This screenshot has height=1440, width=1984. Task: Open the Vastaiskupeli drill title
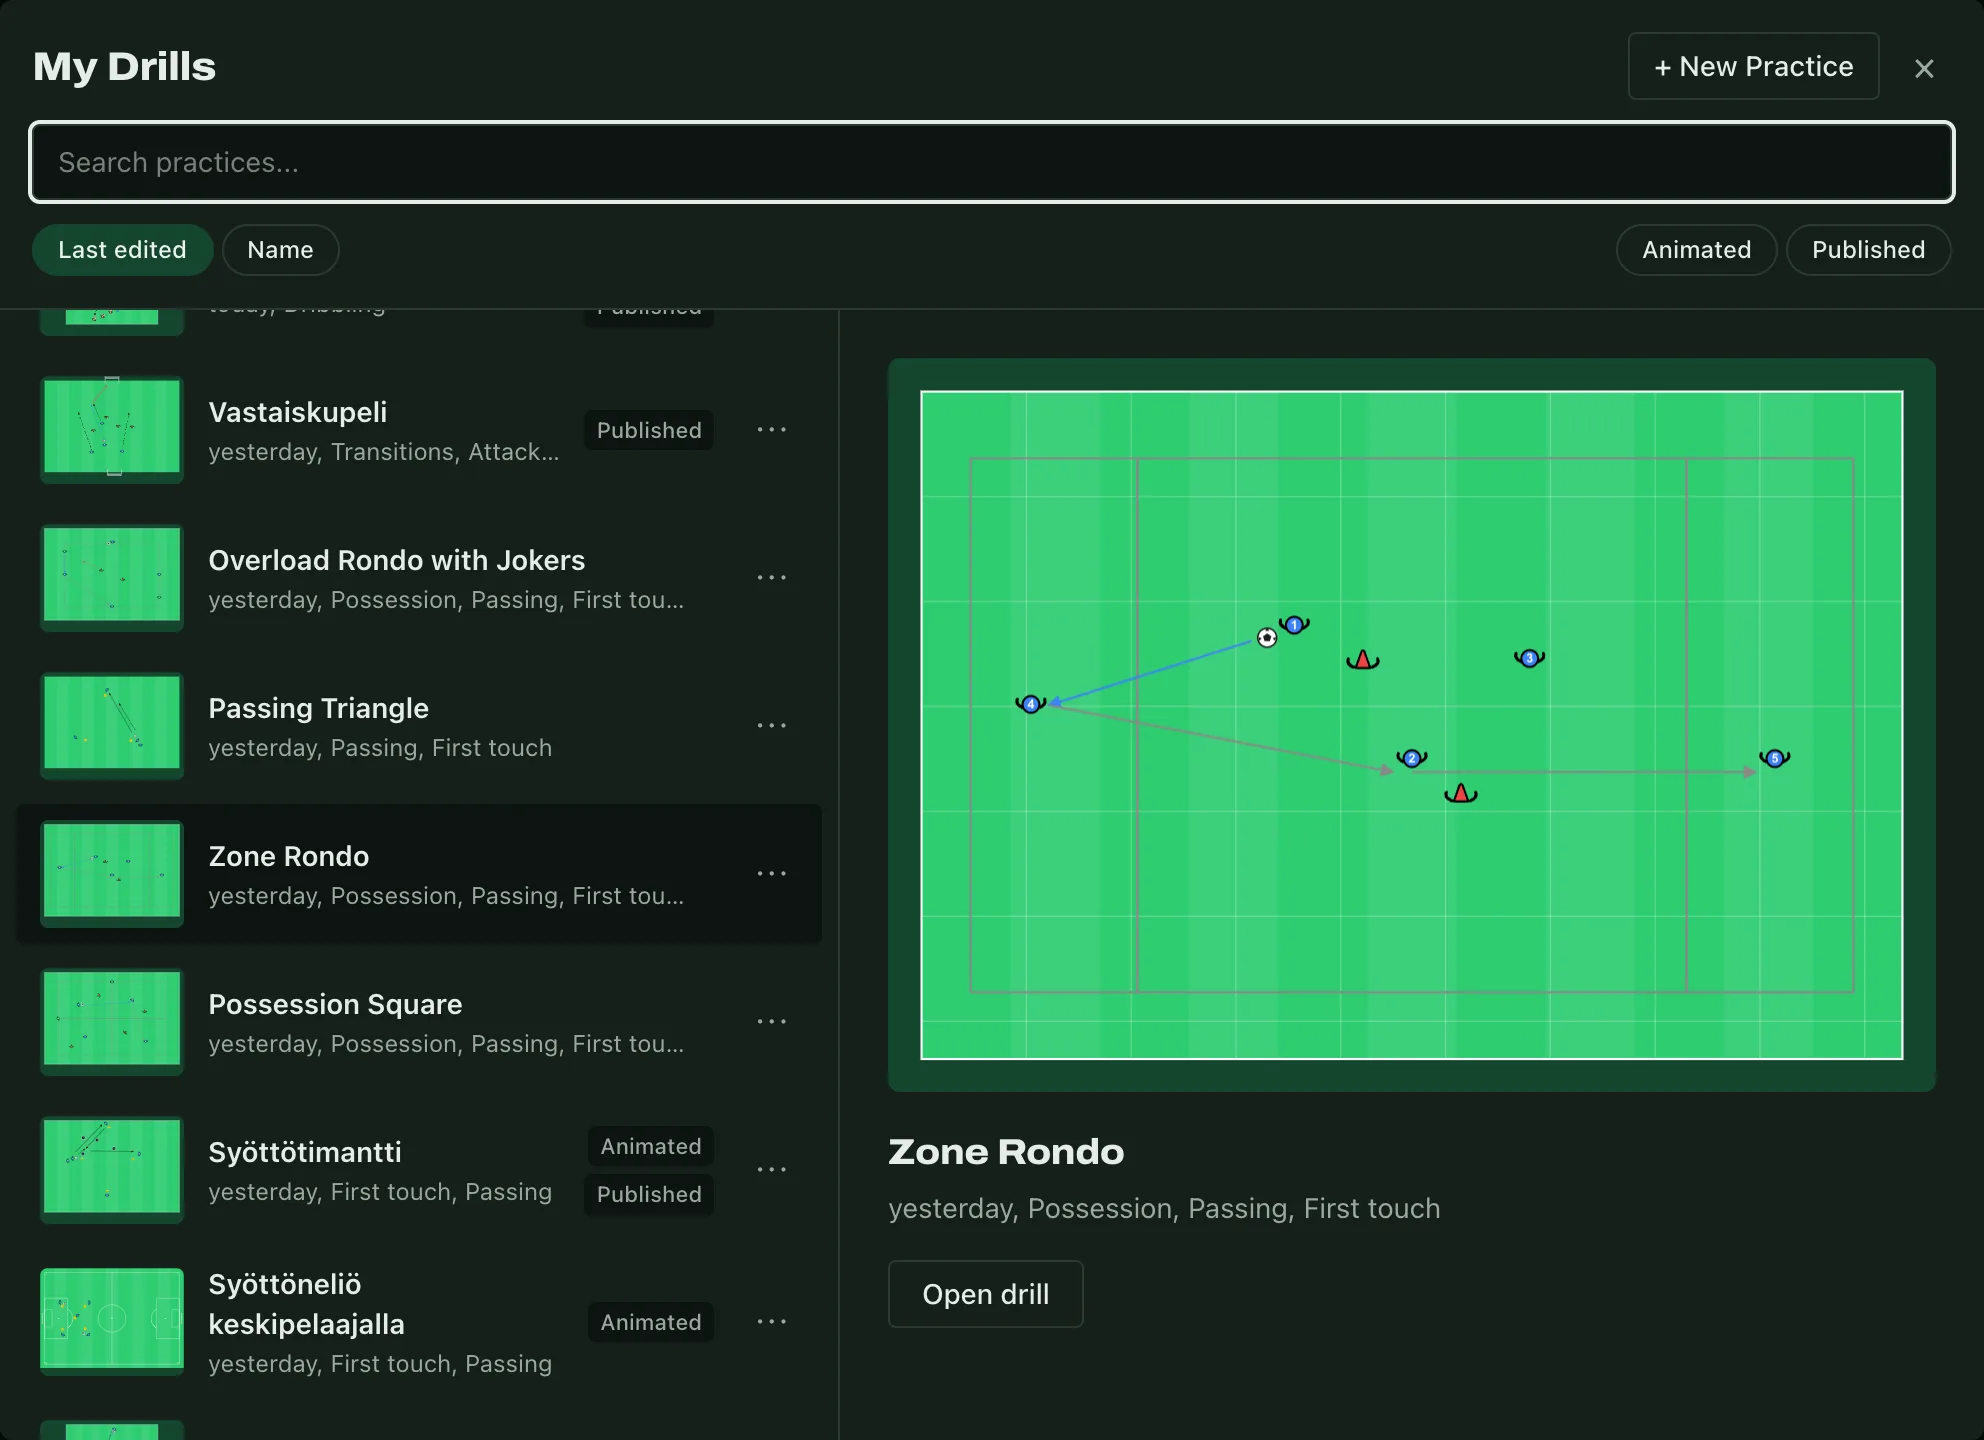pos(298,412)
